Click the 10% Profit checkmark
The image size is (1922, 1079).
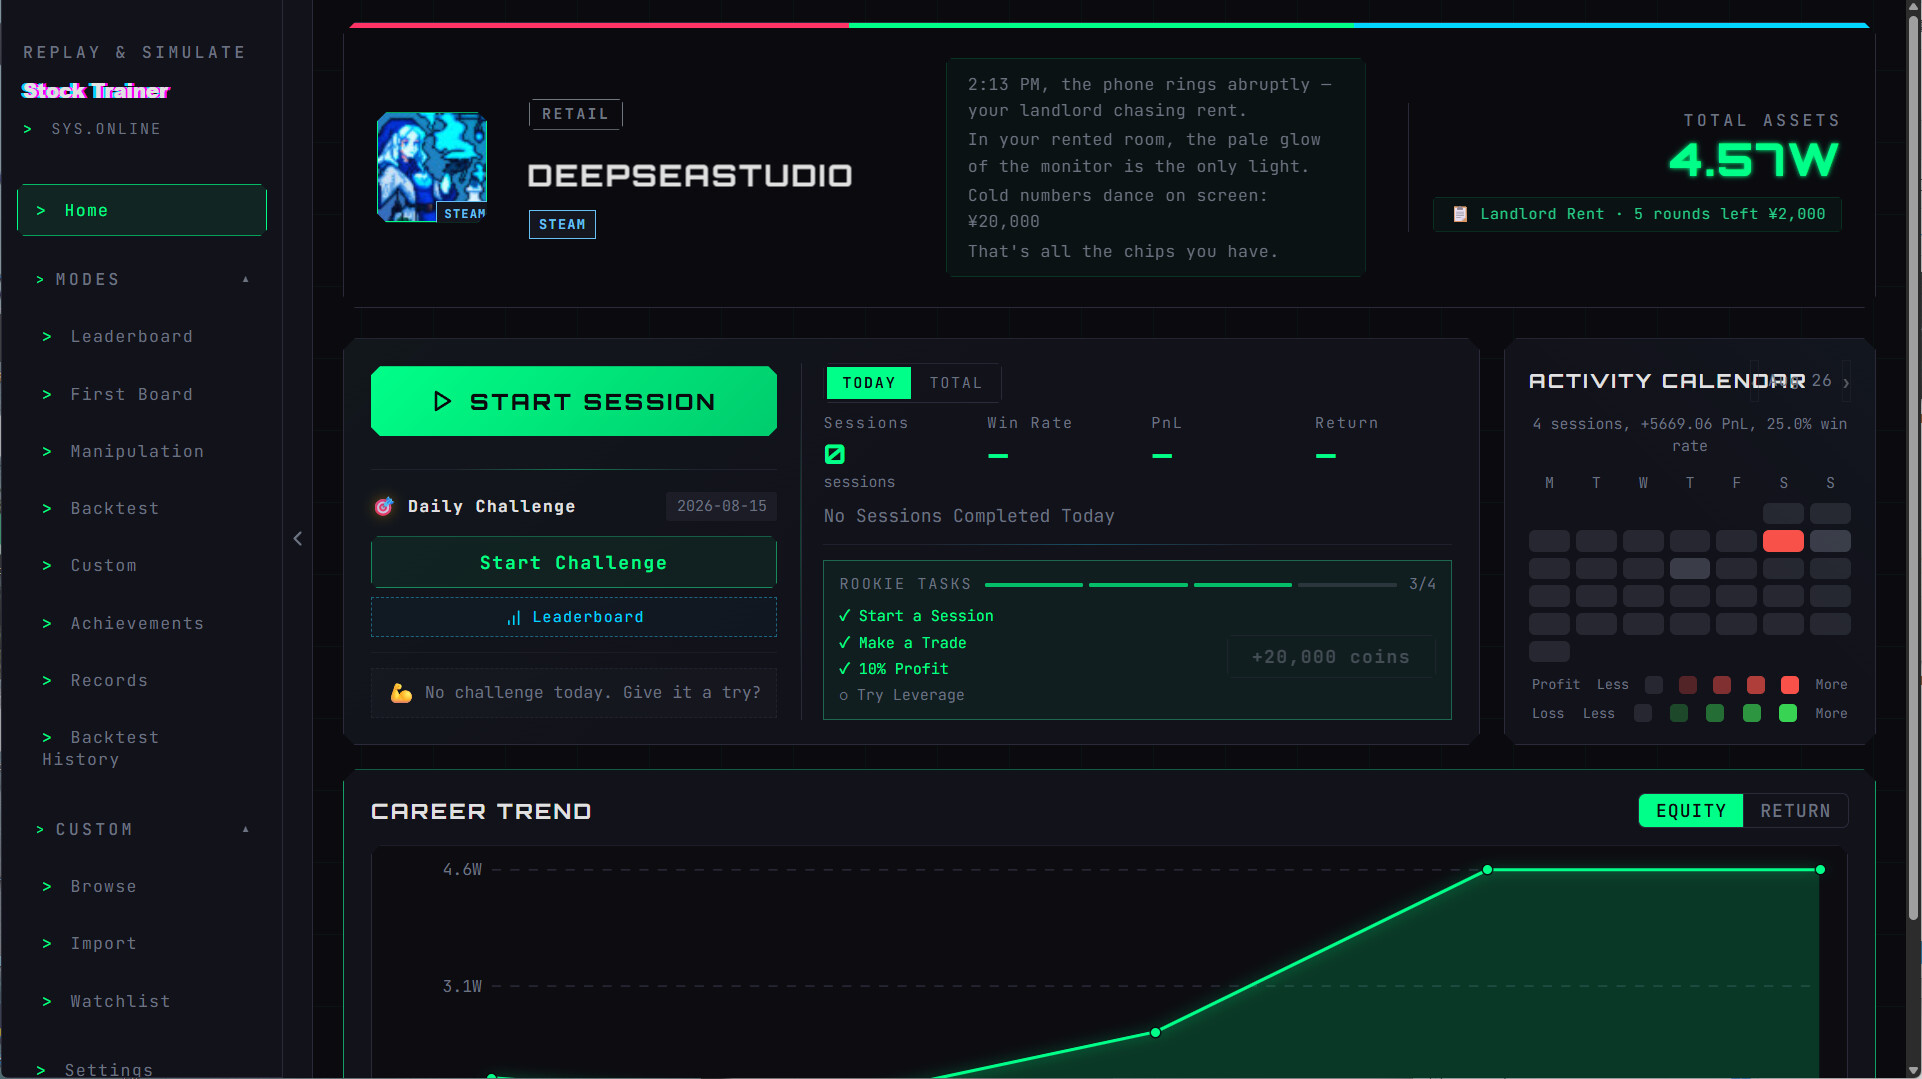[x=845, y=669]
